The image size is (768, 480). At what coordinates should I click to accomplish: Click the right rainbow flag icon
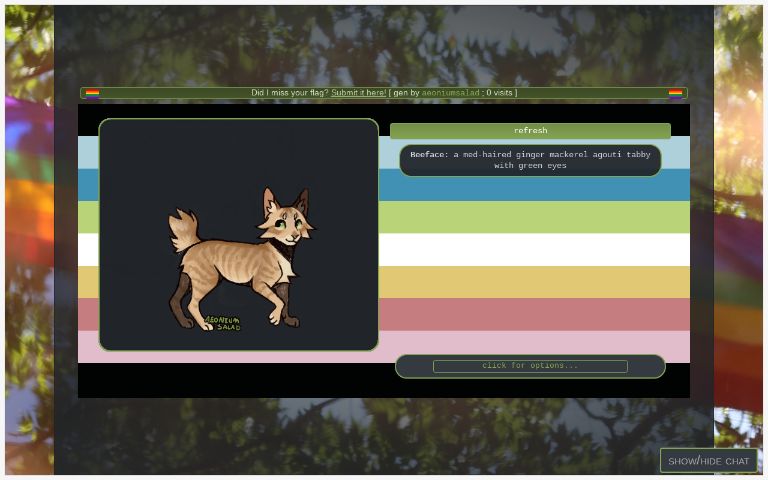(x=676, y=93)
